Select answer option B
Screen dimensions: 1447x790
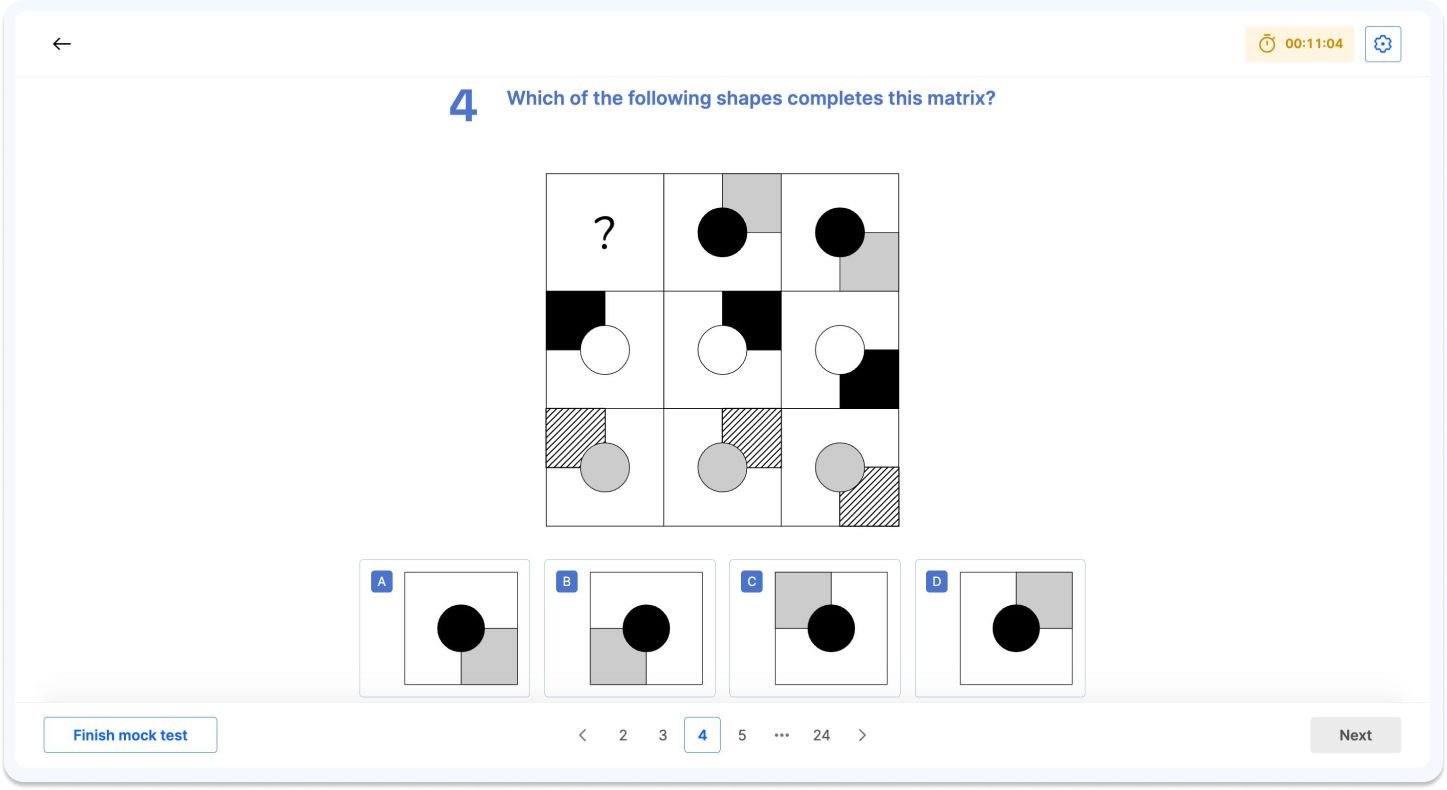629,628
